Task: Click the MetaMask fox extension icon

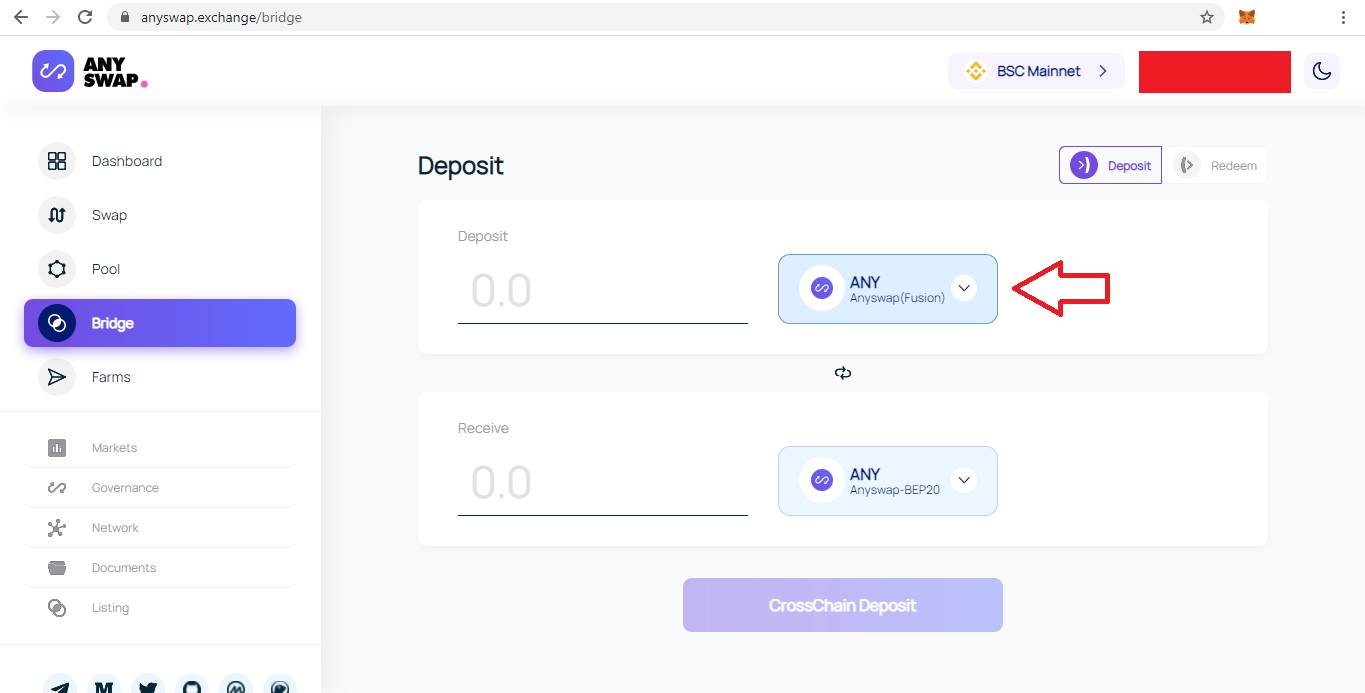Action: pos(1247,17)
